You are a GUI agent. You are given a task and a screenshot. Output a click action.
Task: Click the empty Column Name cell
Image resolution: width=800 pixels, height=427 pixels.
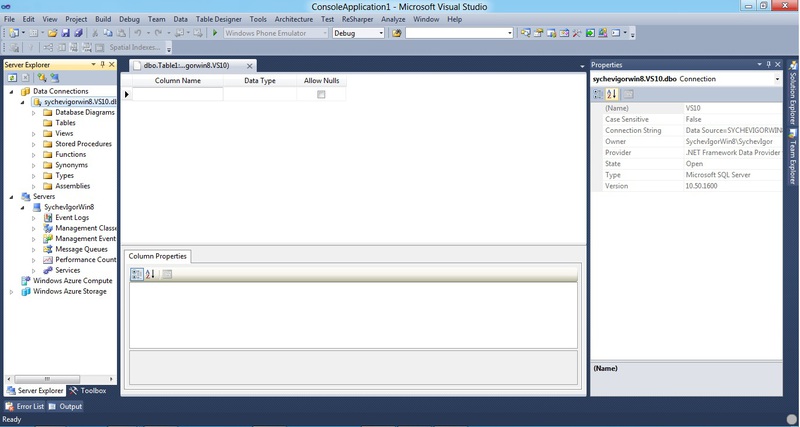pyautogui.click(x=178, y=94)
